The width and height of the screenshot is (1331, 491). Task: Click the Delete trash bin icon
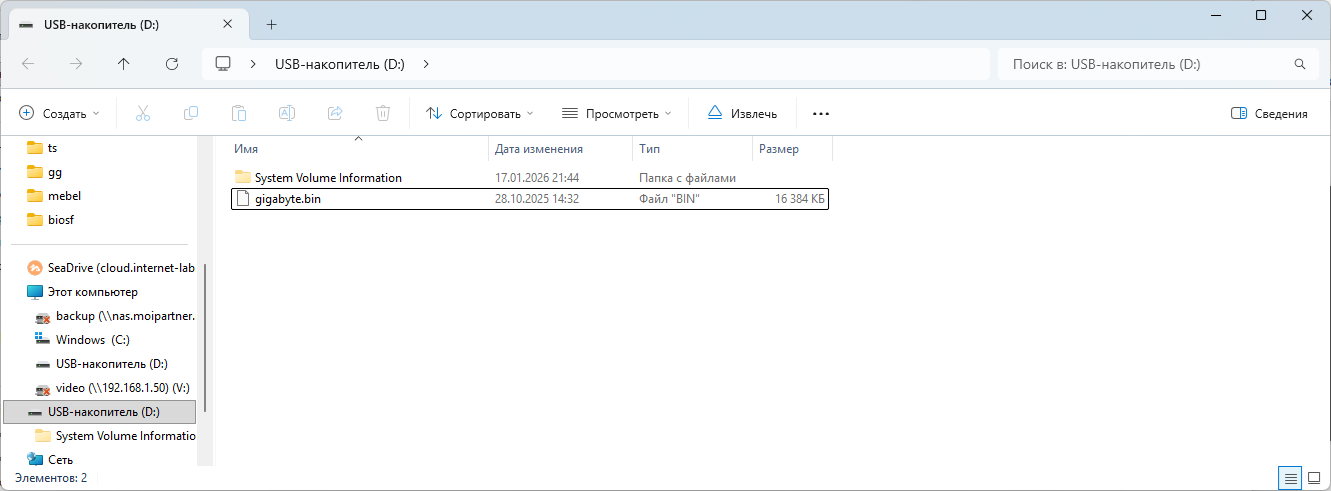coord(383,114)
